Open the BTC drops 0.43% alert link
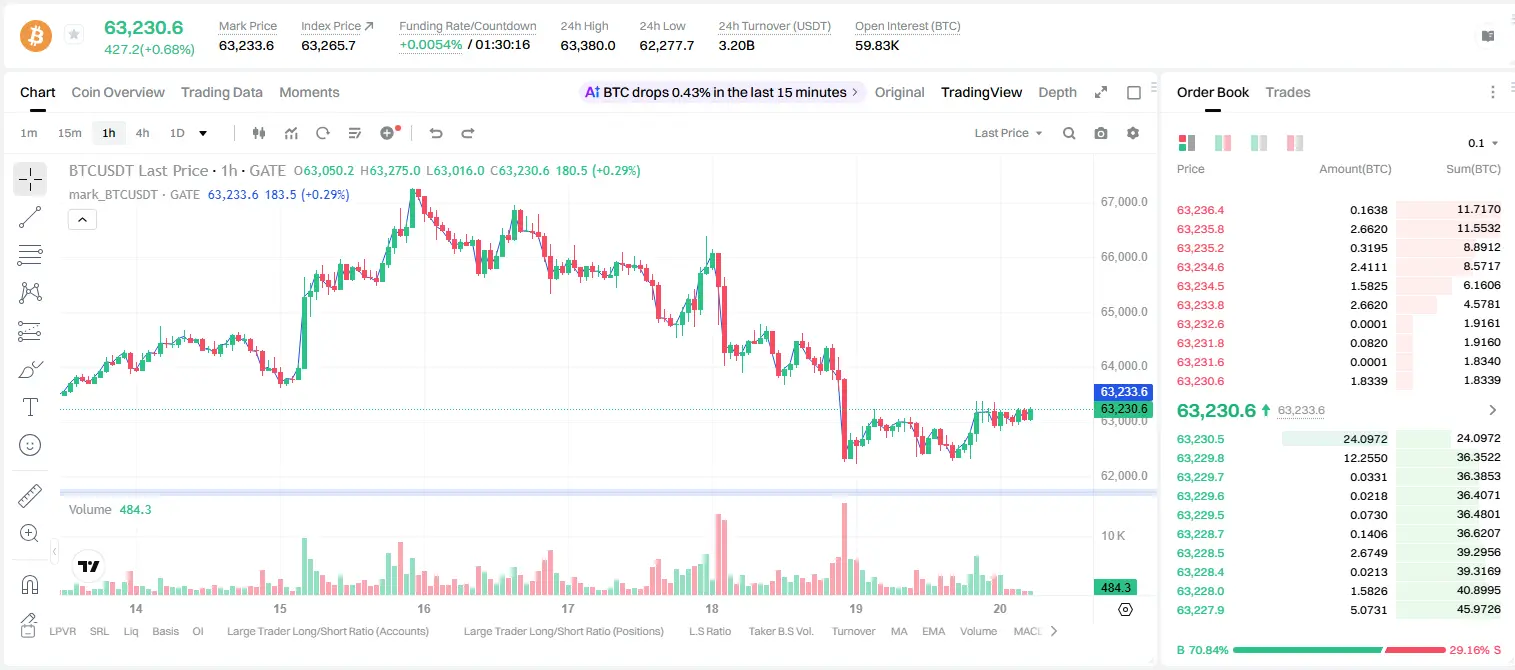 tap(721, 92)
